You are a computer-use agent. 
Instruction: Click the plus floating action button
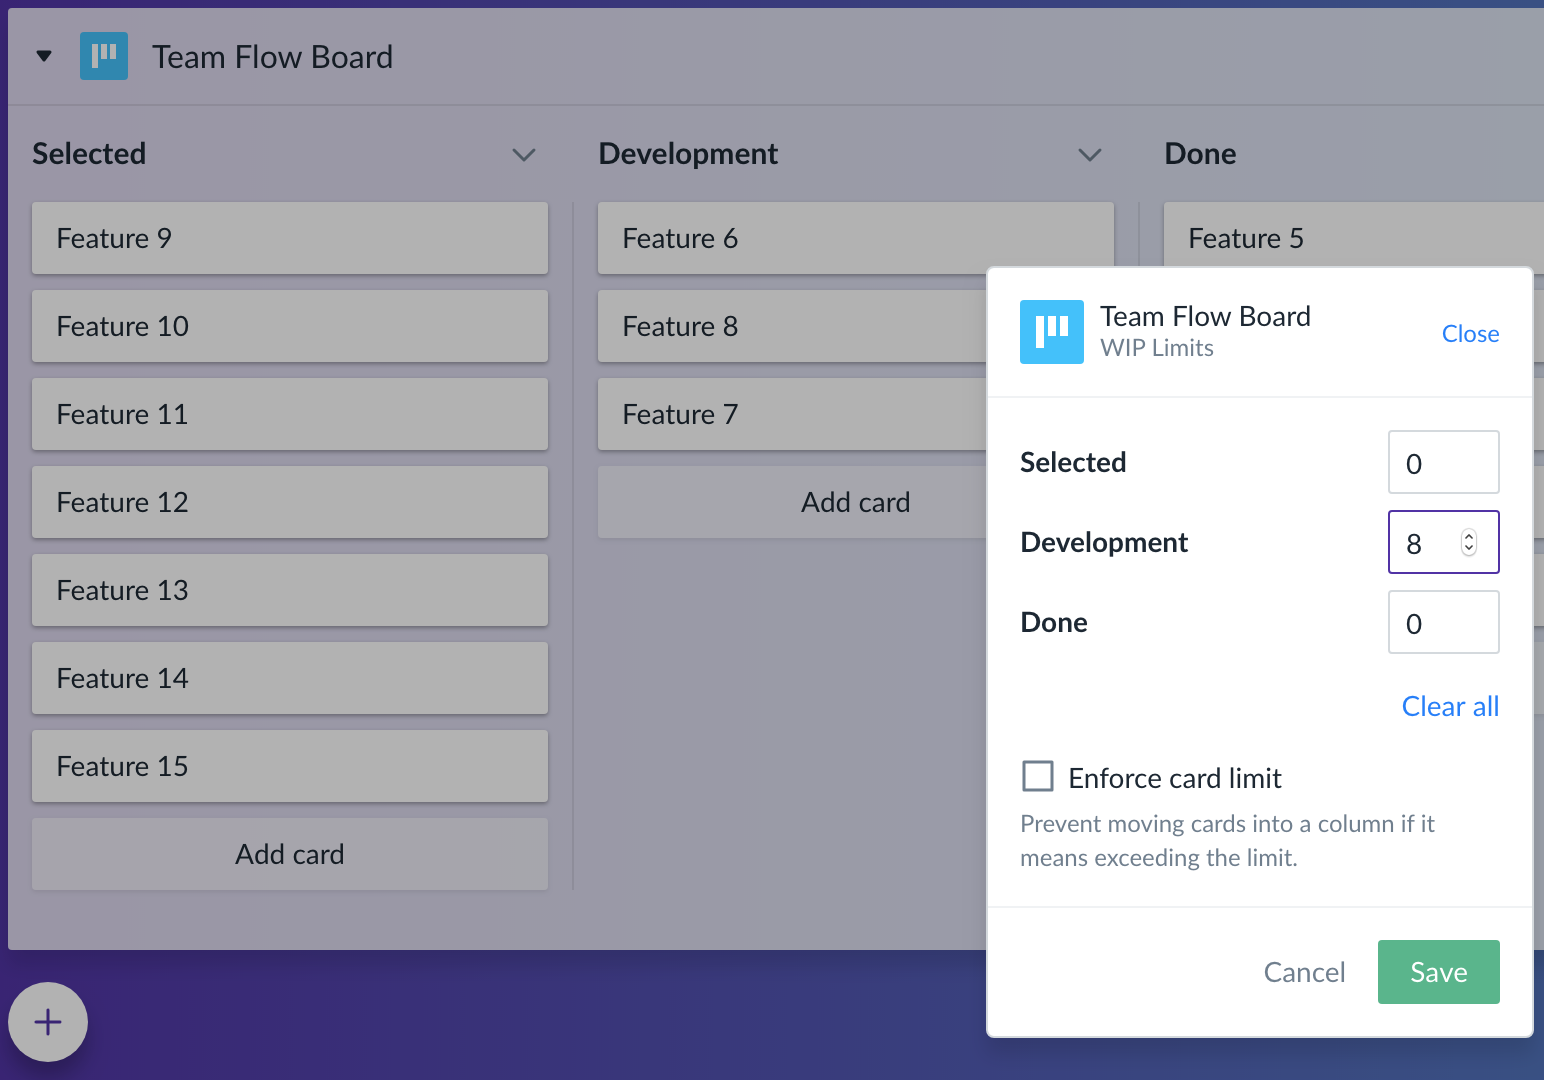tap(47, 1022)
